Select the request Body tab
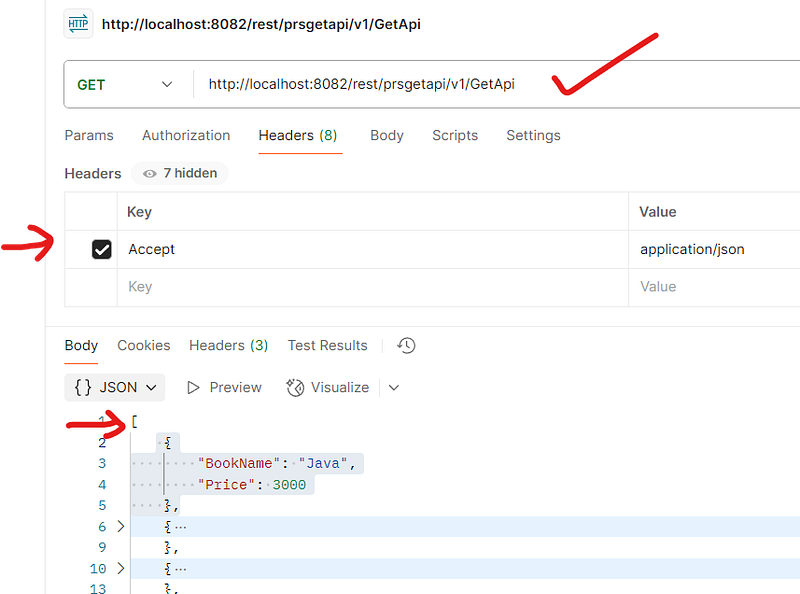The width and height of the screenshot is (800, 594). tap(386, 135)
